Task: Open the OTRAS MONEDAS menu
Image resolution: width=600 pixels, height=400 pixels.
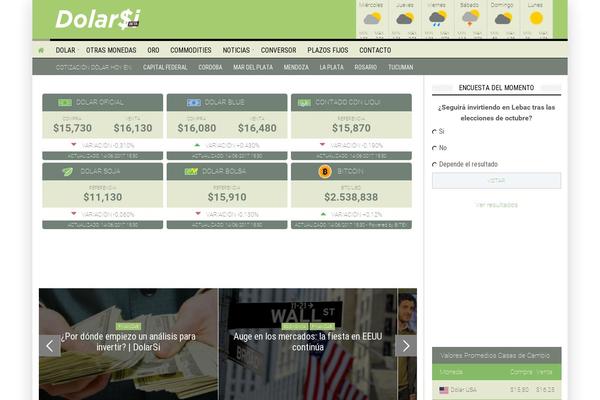Action: click(x=111, y=50)
